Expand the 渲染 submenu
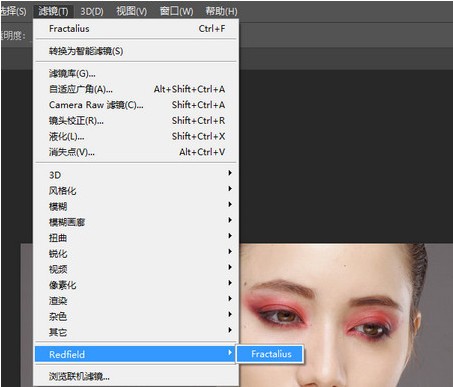Viewport: 453px width, 387px height. point(136,300)
